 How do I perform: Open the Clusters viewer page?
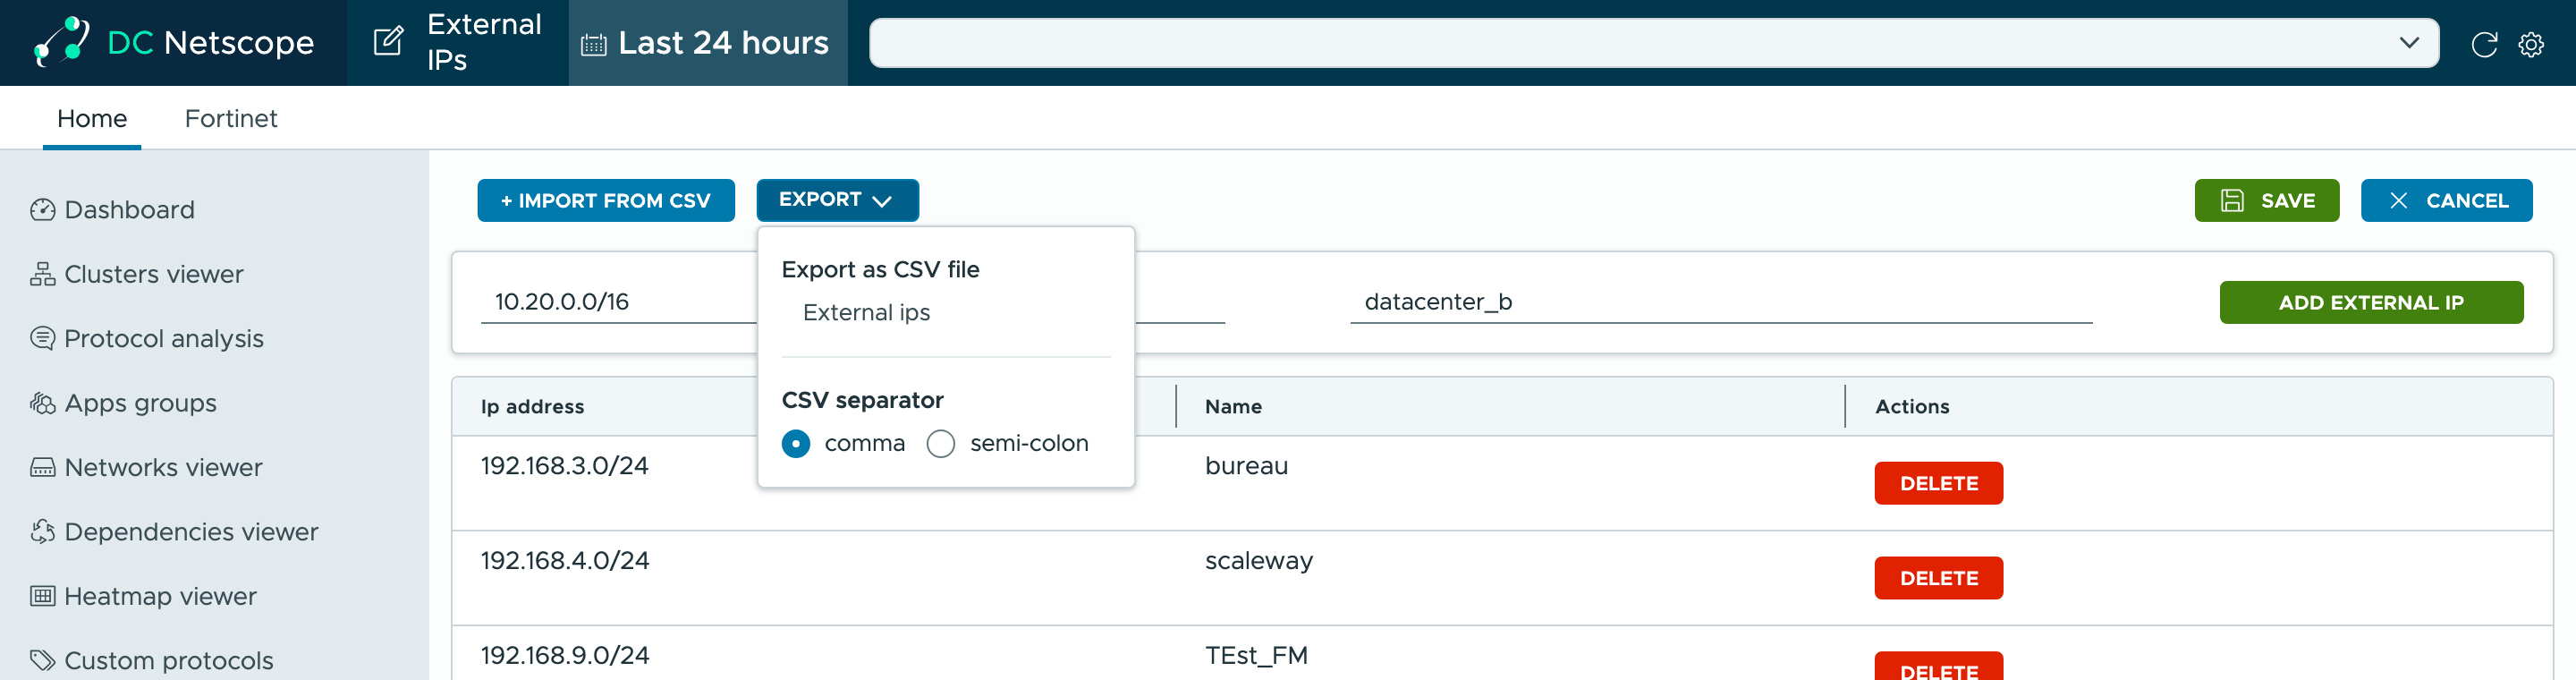tap(136, 274)
